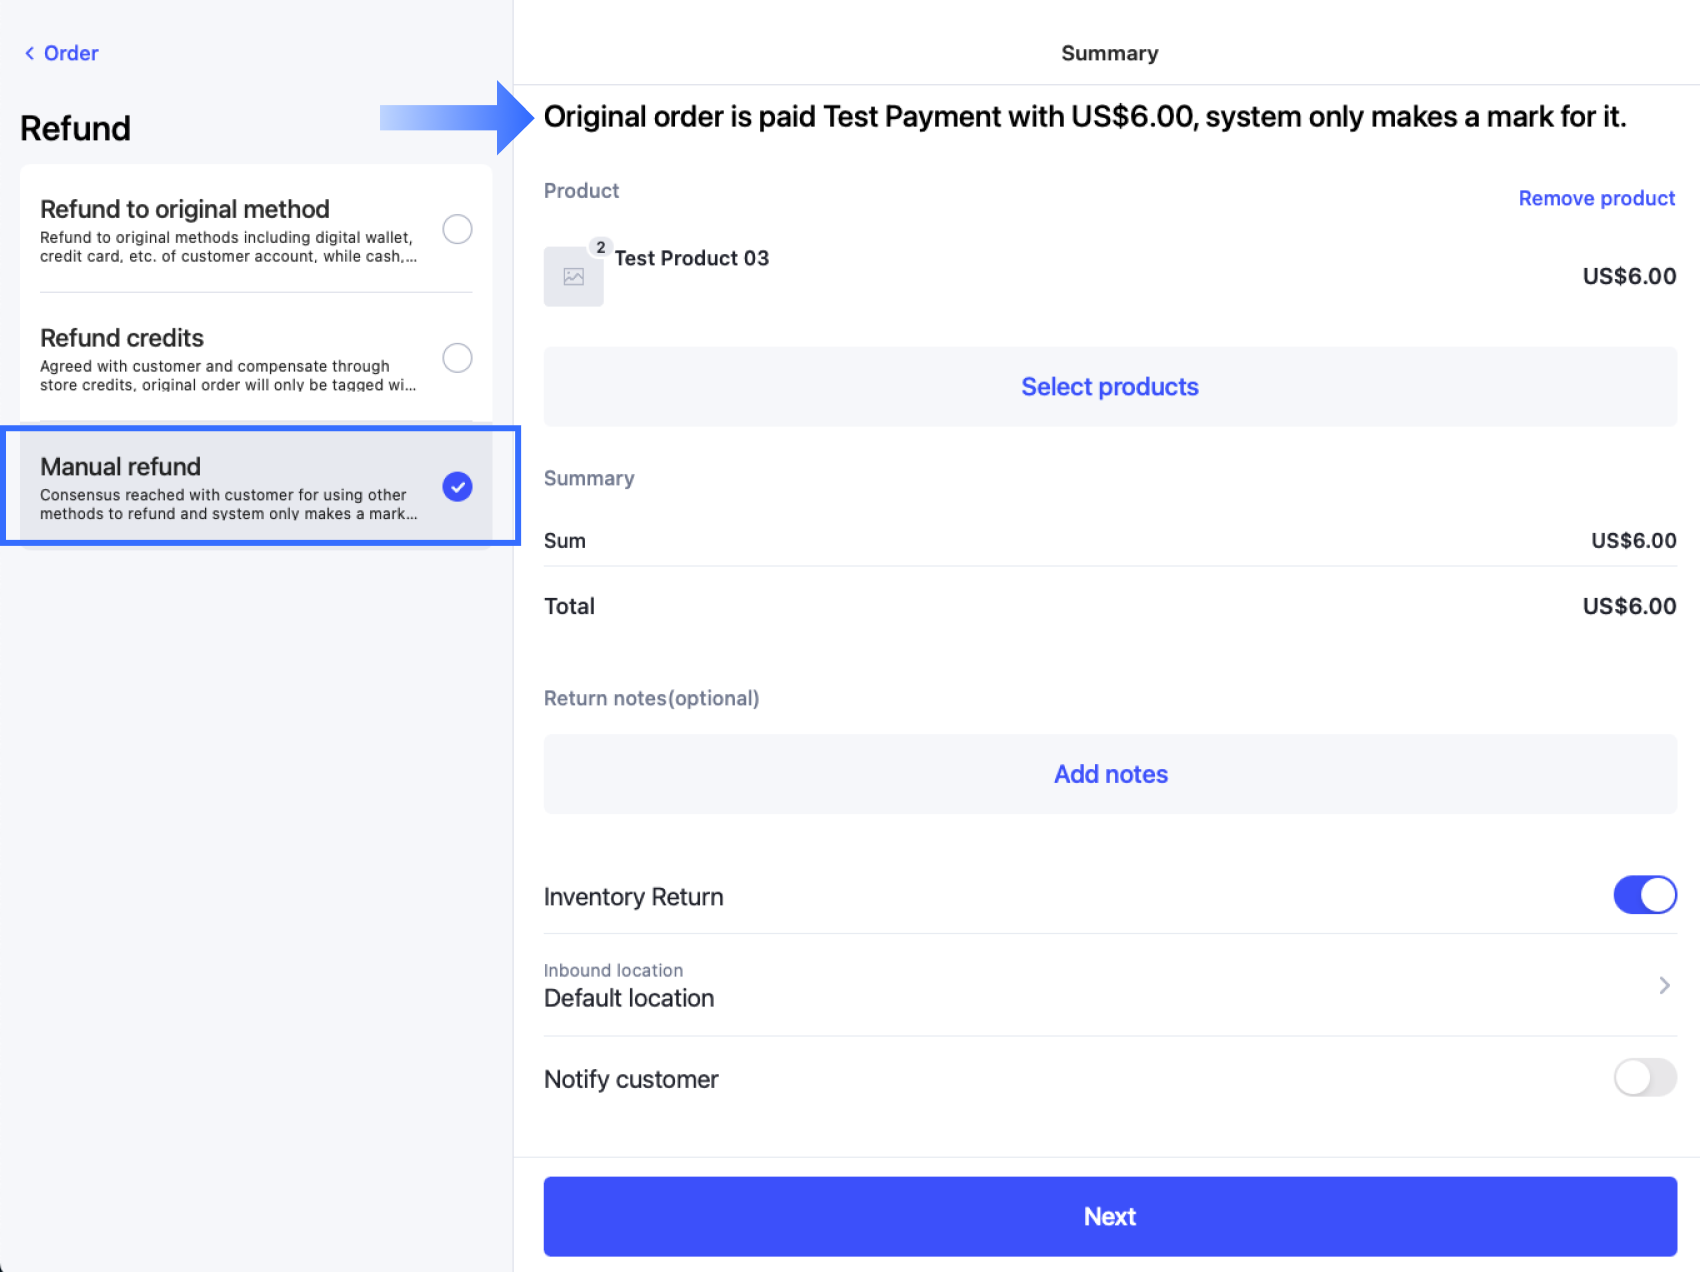Click the Test Product 03 image placeholder
Viewport: 1700px width, 1272px height.
click(573, 276)
